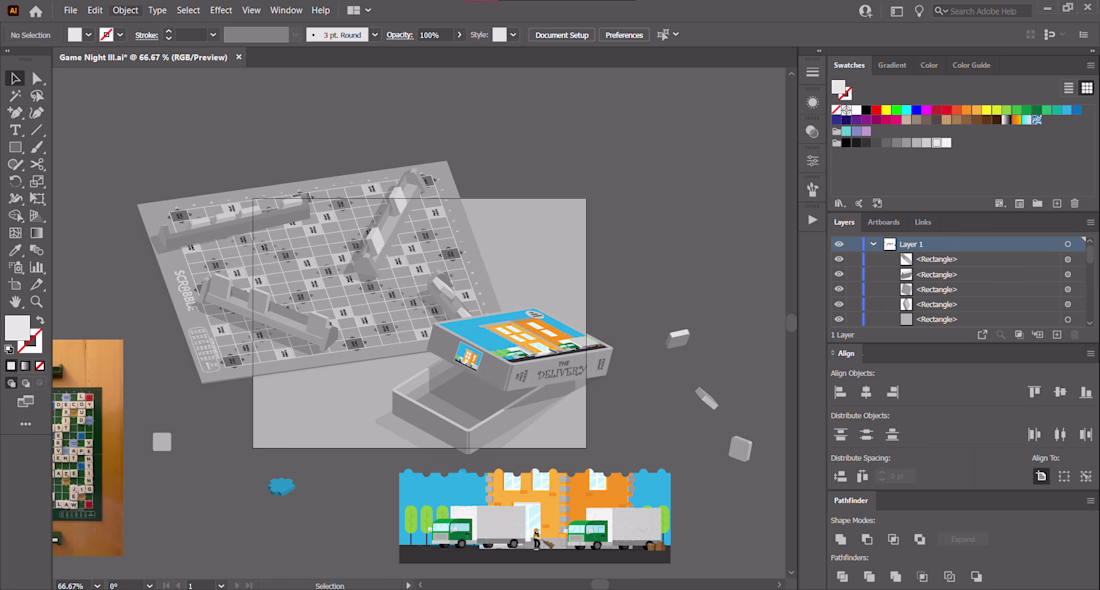
Task: Click the delivery truck illustration artwork
Action: [x=535, y=516]
